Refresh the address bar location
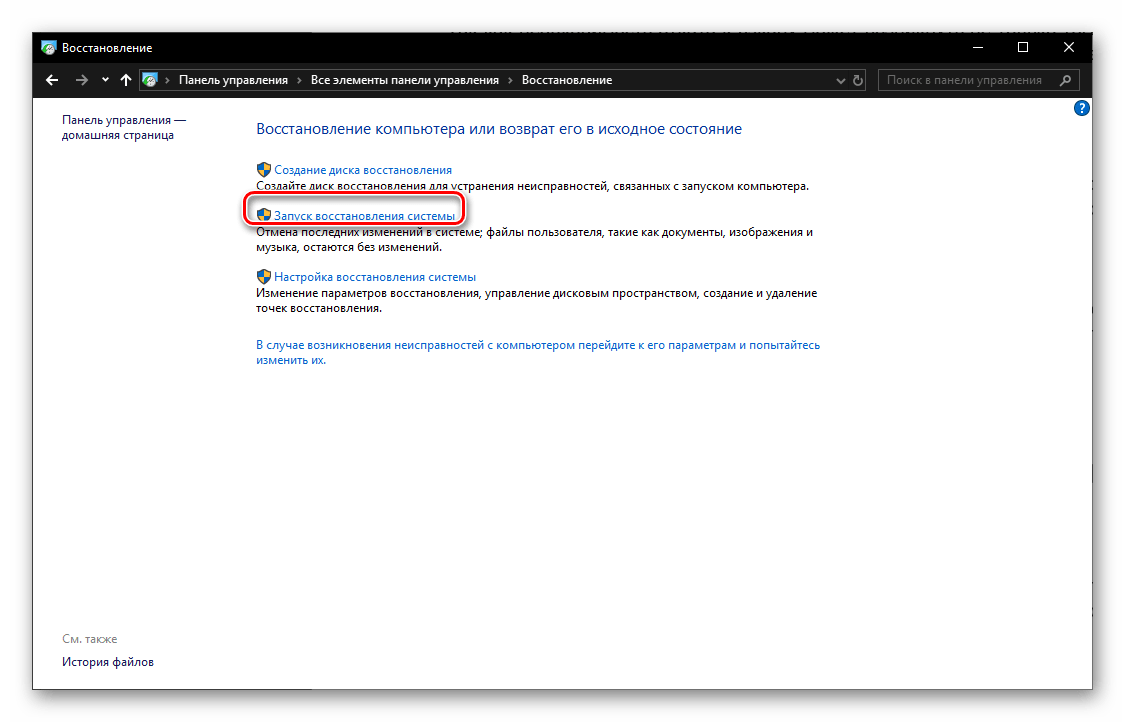Viewport: 1125px width, 722px height. click(857, 80)
